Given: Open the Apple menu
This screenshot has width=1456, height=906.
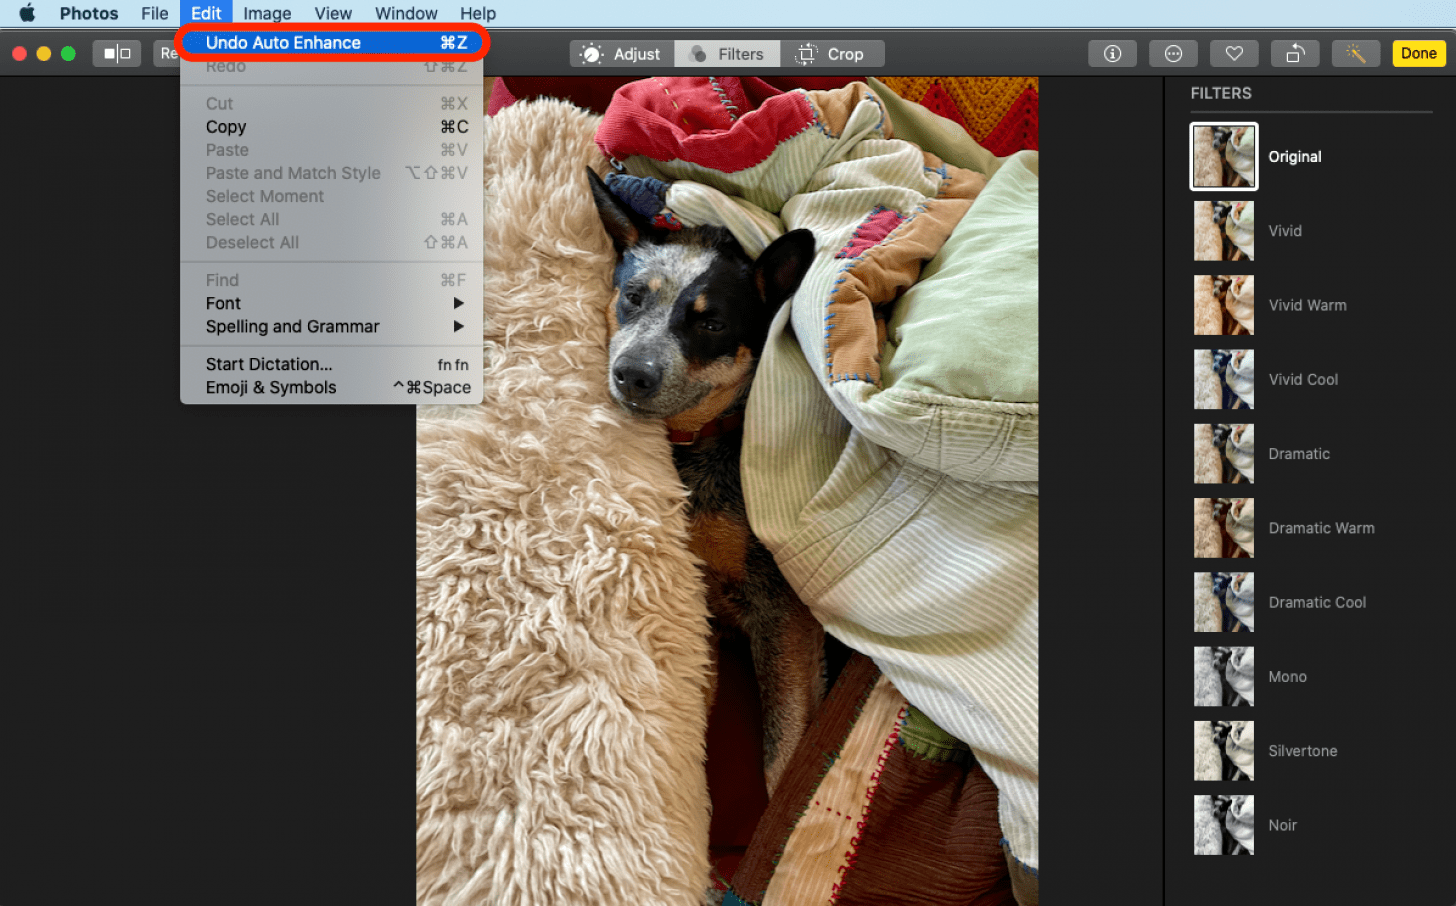Looking at the screenshot, I should (27, 13).
